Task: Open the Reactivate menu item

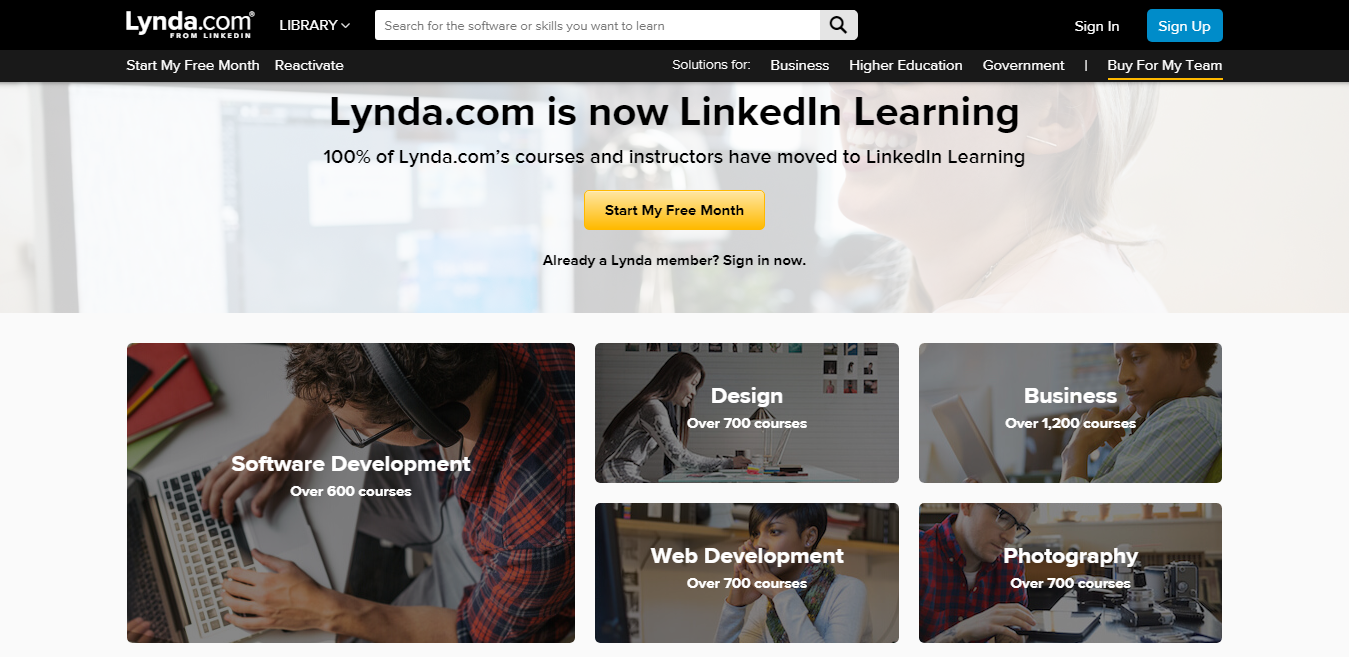Action: tap(309, 65)
